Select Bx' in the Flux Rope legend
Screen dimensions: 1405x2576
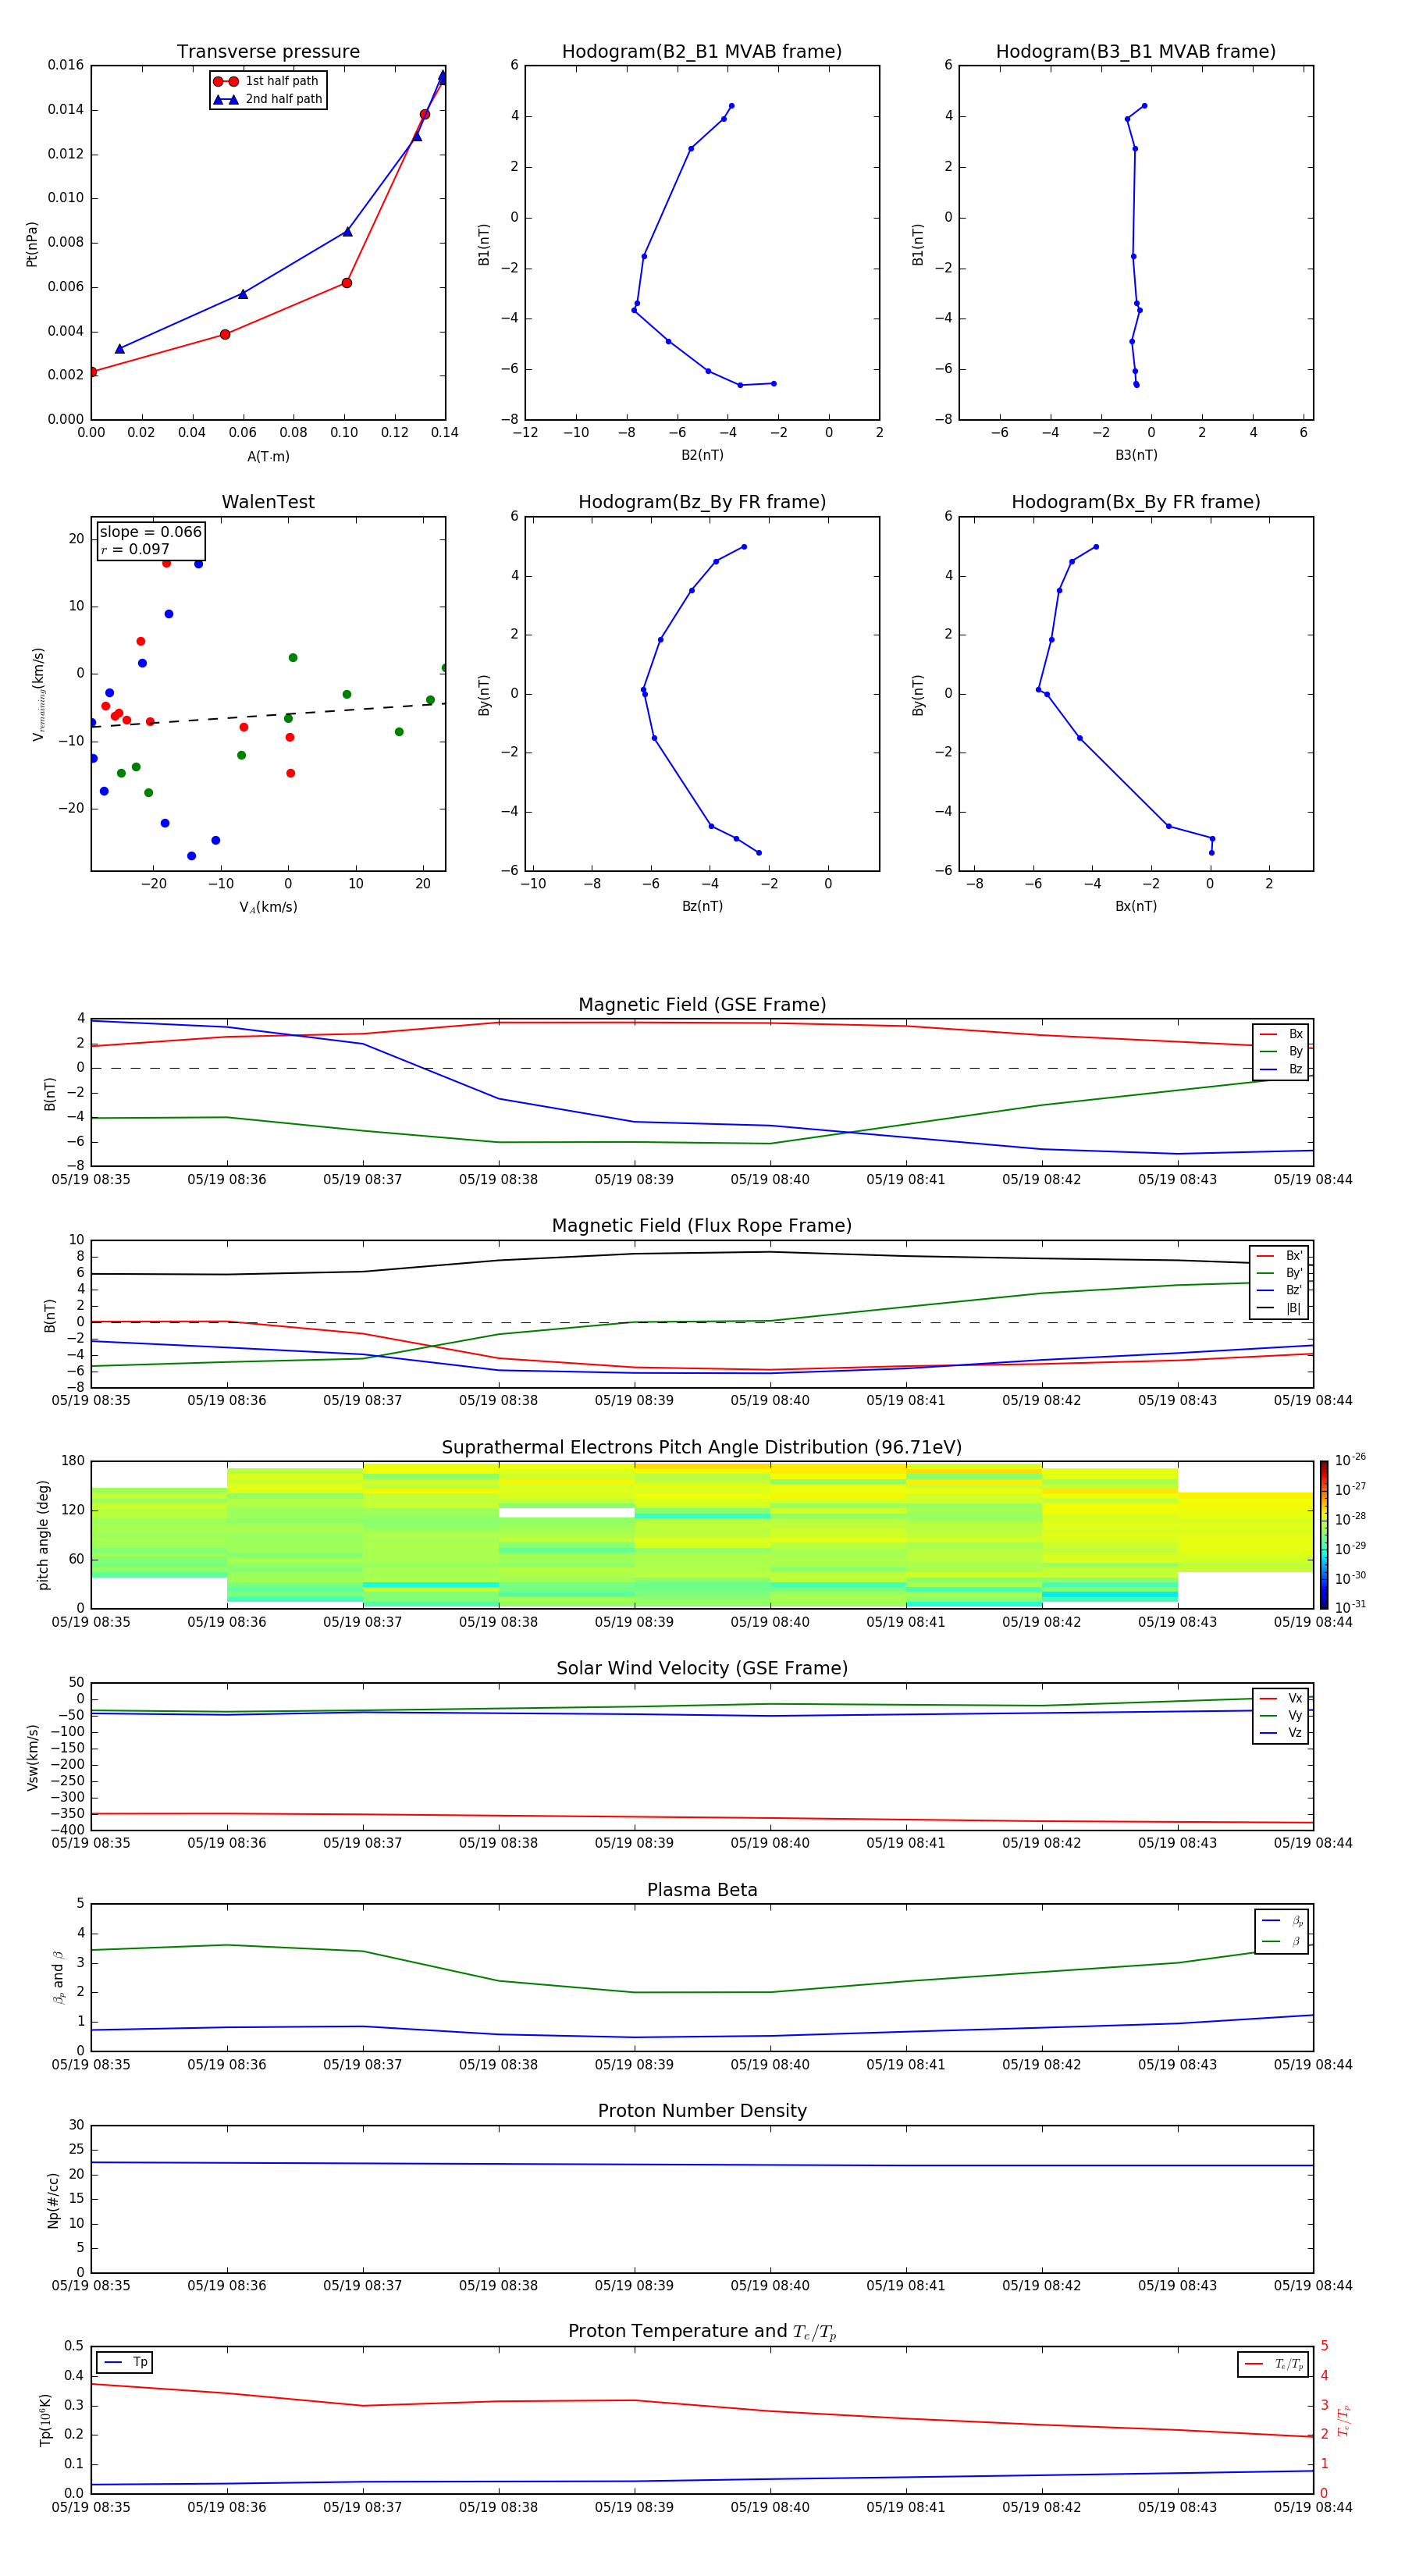tap(1280, 1256)
